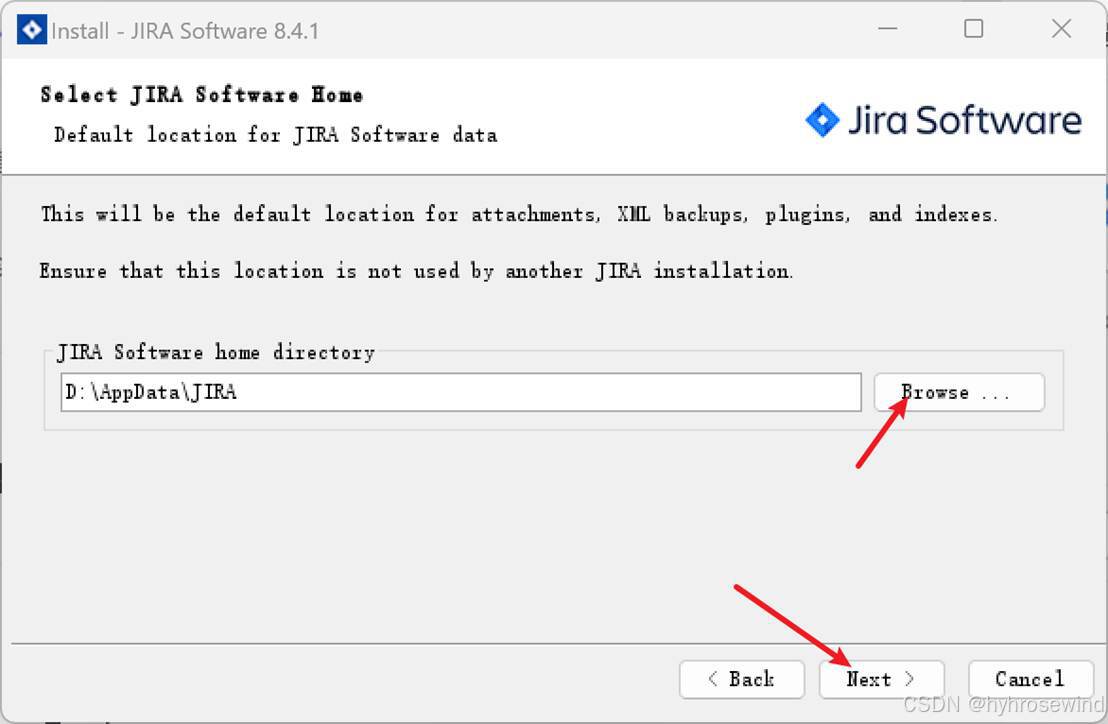Click the 'JIRA Software home directory' label
The height and width of the screenshot is (724, 1108).
[216, 352]
